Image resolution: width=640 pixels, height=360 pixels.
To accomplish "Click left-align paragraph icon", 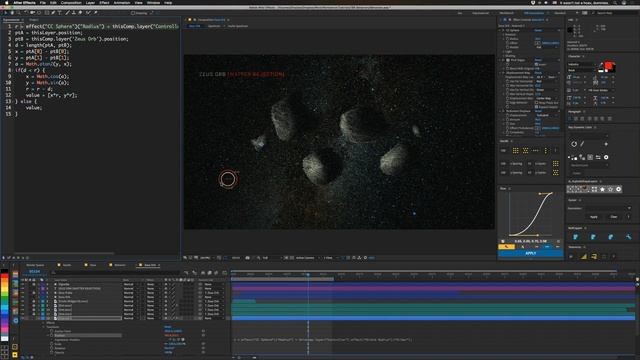I will coord(570,118).
